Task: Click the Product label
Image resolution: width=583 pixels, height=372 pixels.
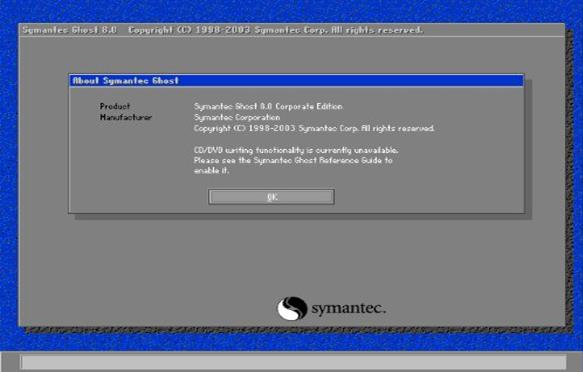Action: (x=115, y=106)
